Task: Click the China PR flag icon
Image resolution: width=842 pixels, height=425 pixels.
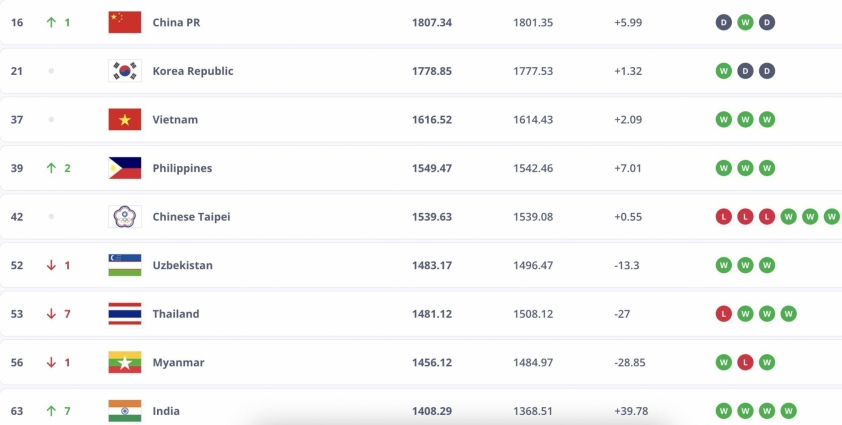Action: (x=125, y=23)
